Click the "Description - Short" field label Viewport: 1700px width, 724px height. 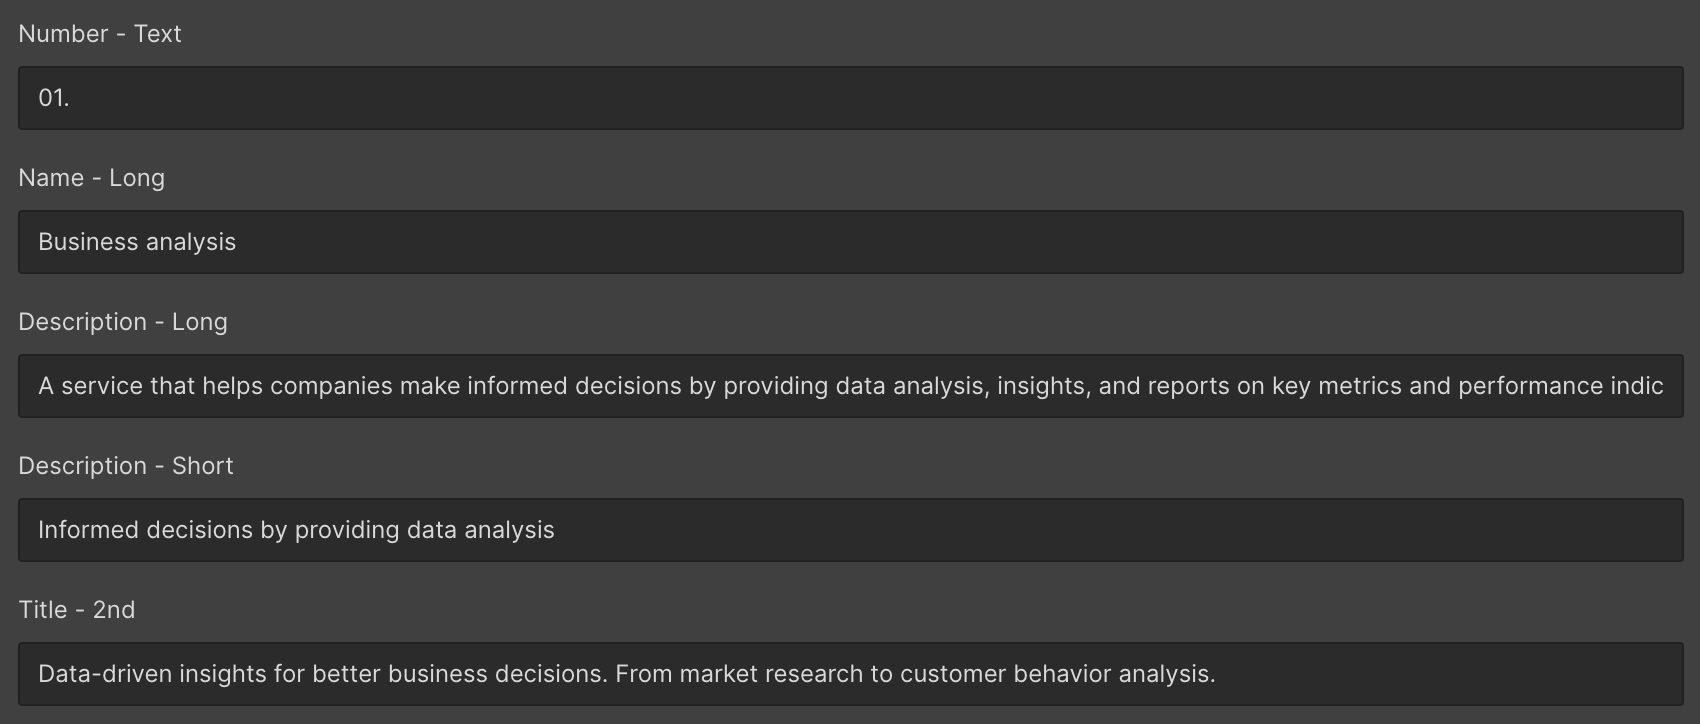pyautogui.click(x=126, y=466)
